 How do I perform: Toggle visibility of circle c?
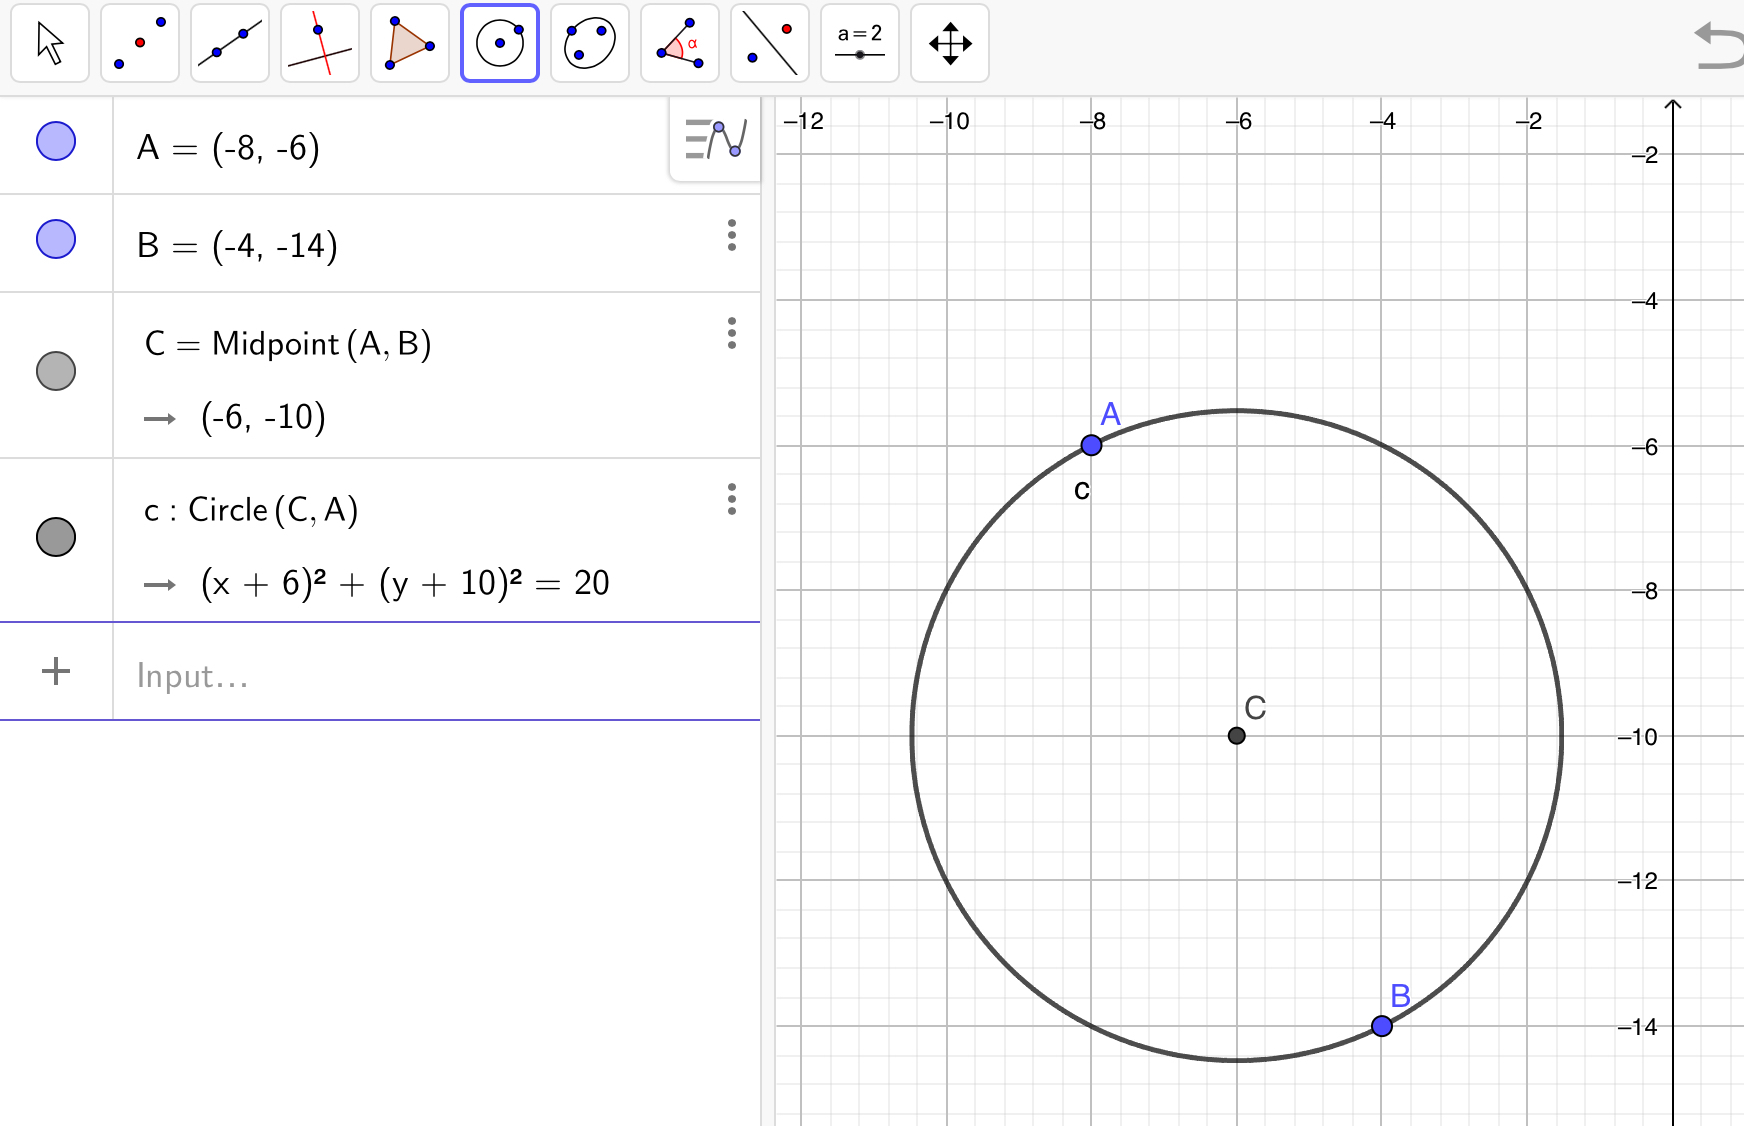(x=56, y=537)
